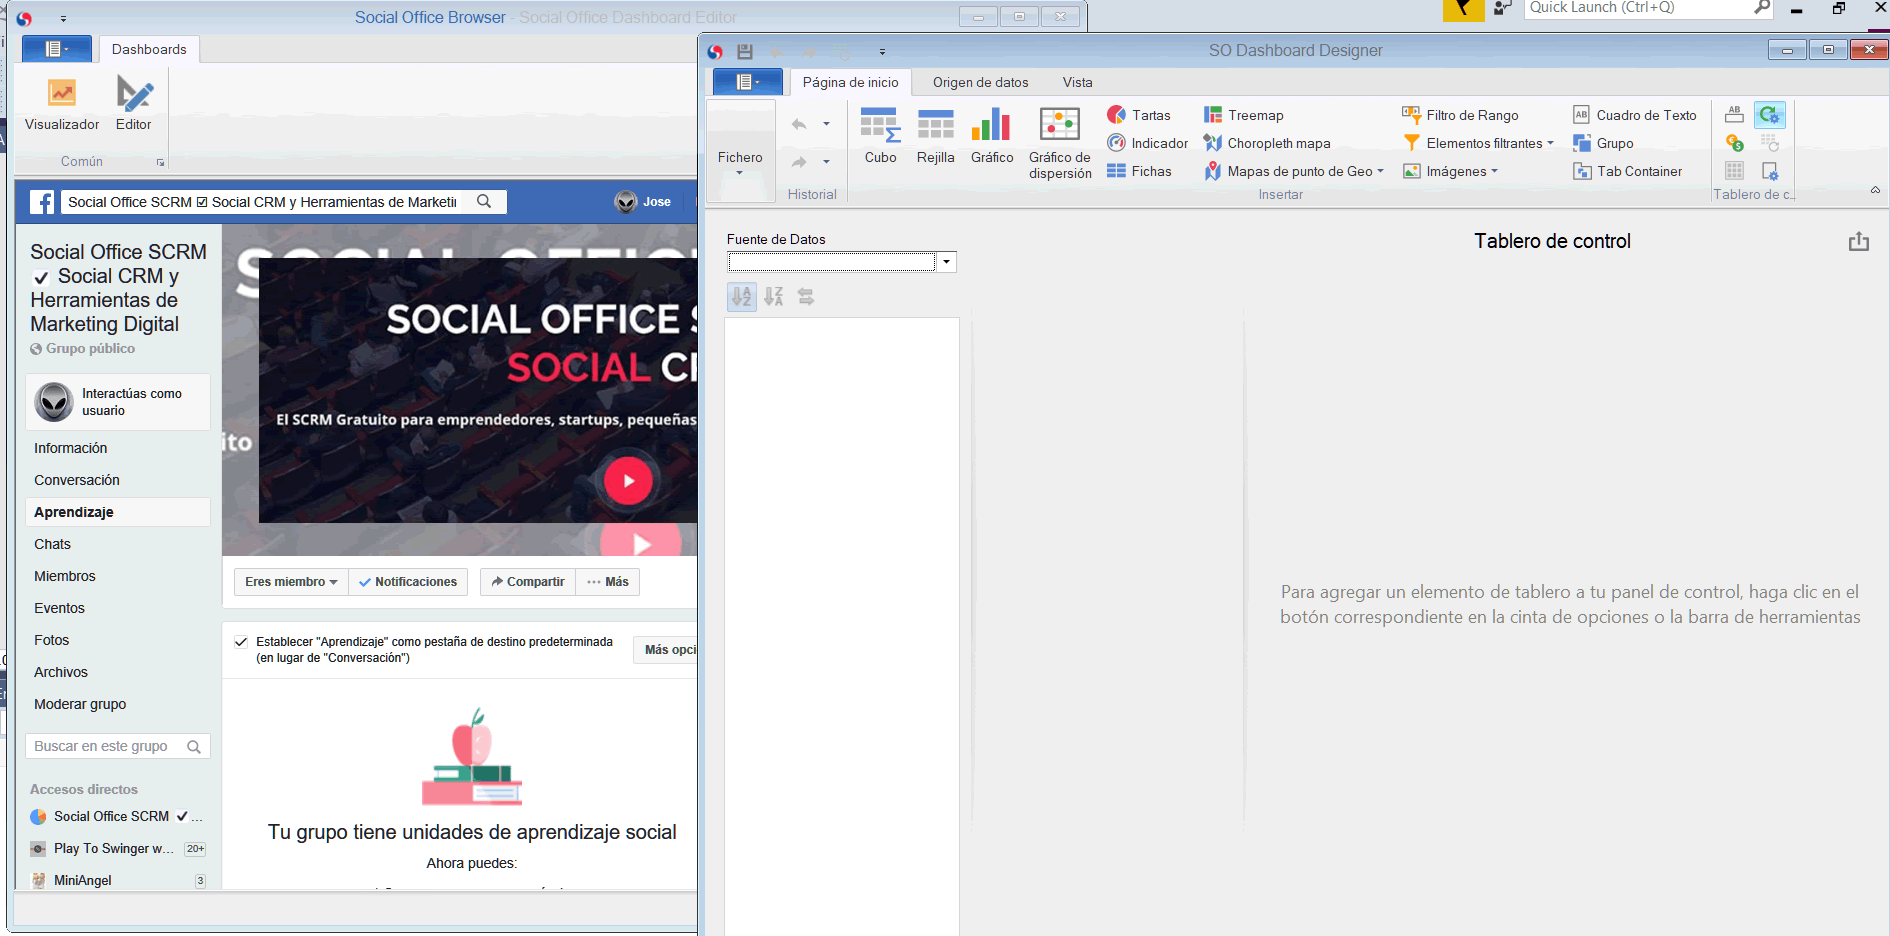Open the Designer application menu button
This screenshot has width=1890, height=936.
747,82
